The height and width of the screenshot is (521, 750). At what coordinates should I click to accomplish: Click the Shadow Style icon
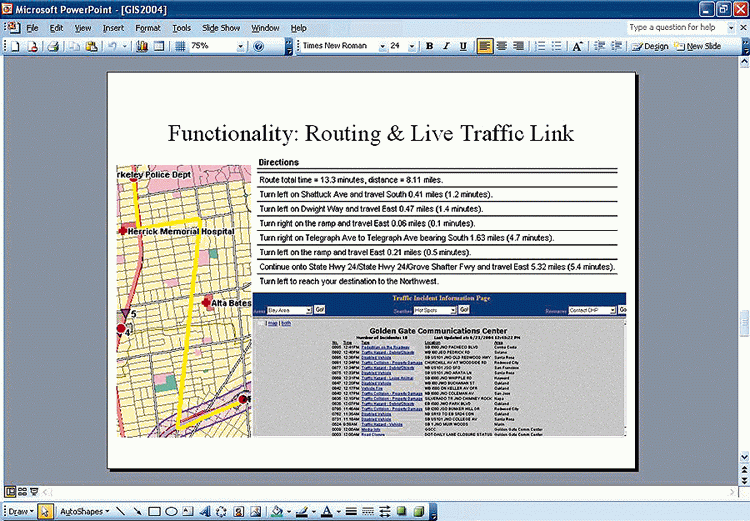tap(402, 511)
